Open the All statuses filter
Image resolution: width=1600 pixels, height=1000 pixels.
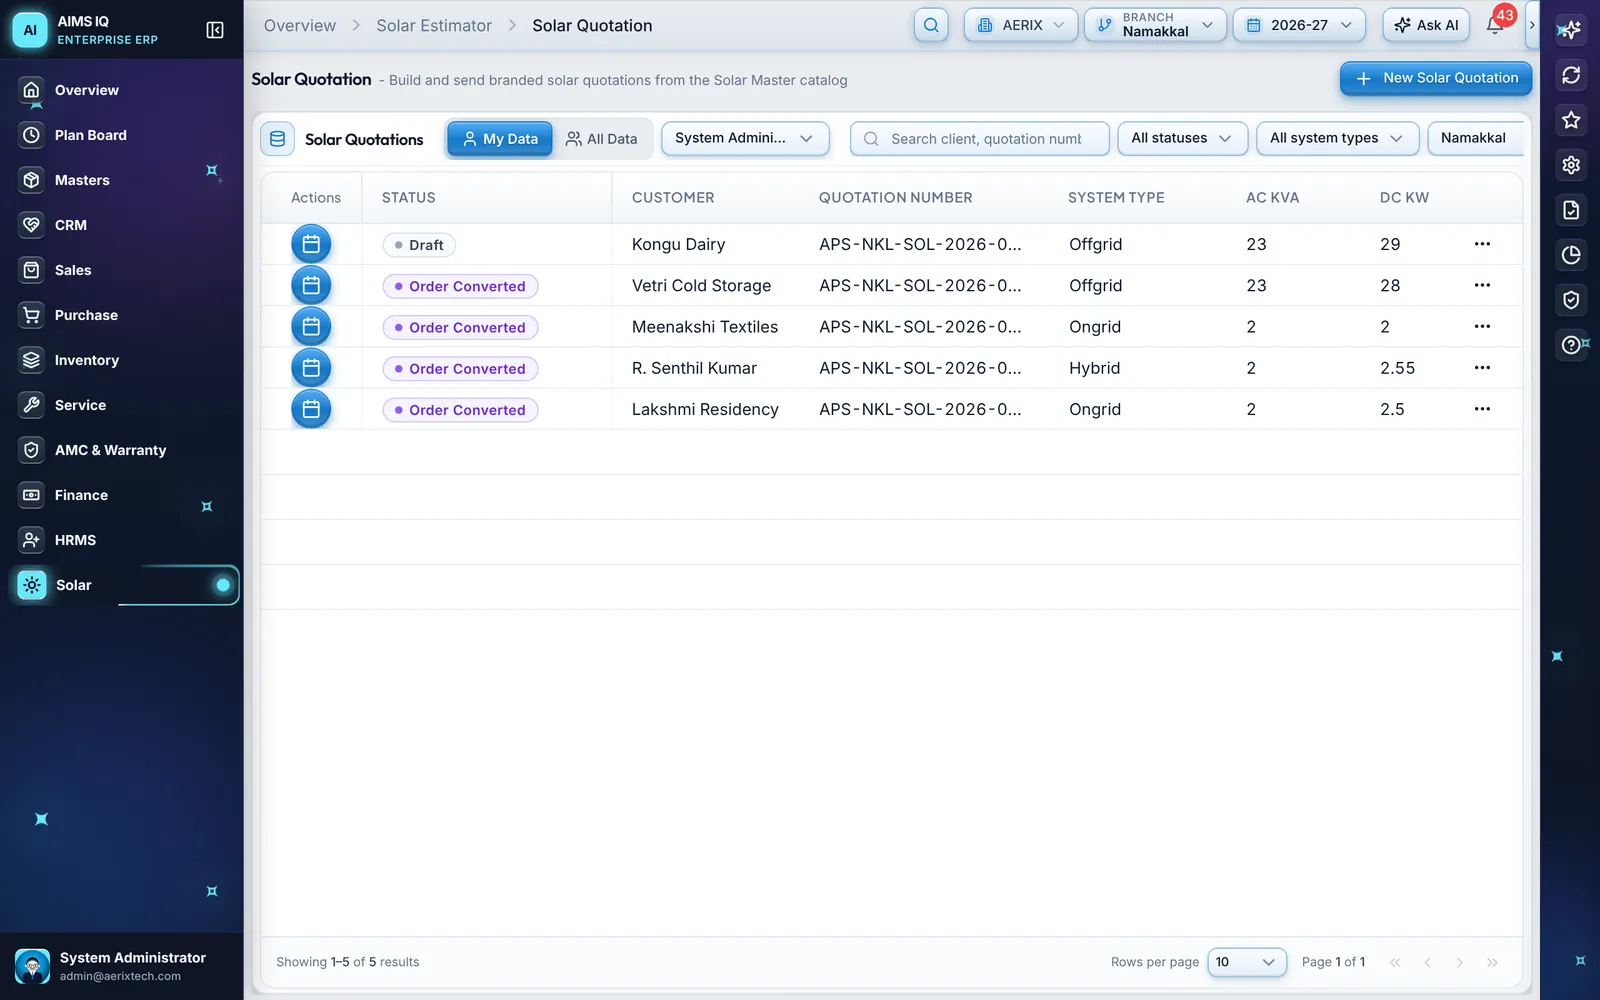[x=1182, y=138]
